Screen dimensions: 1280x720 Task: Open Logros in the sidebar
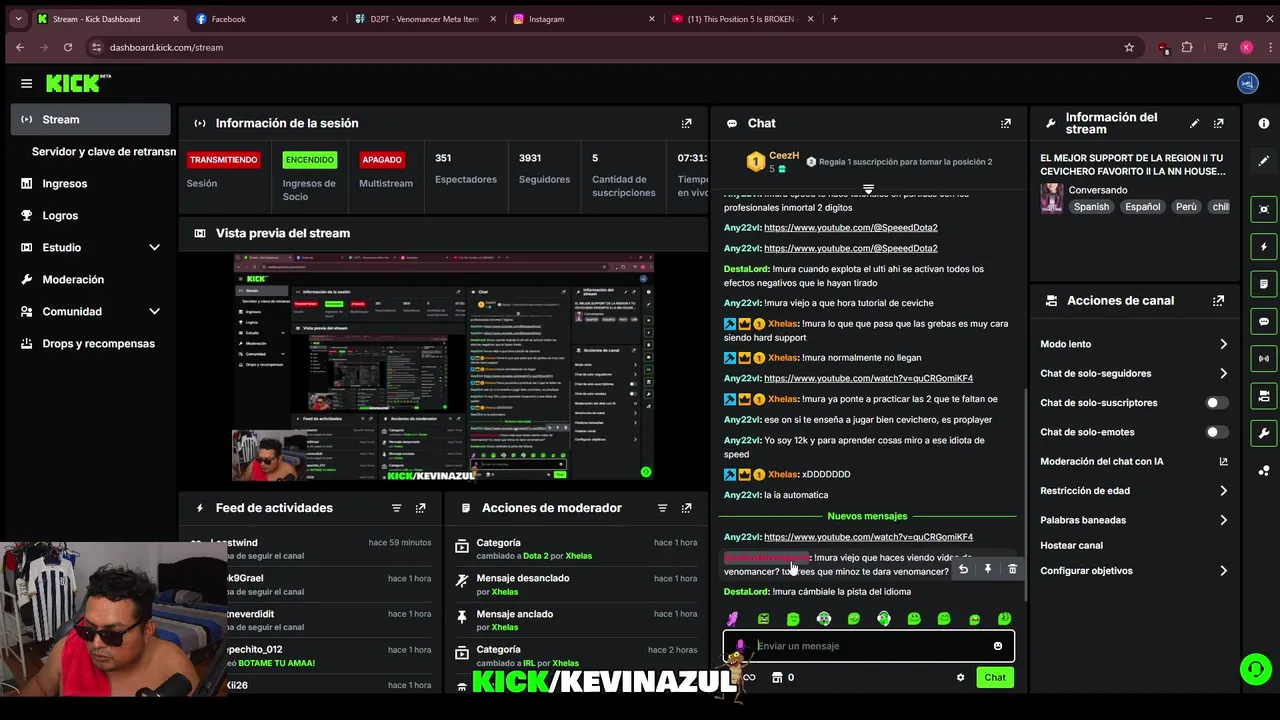[x=91, y=215]
